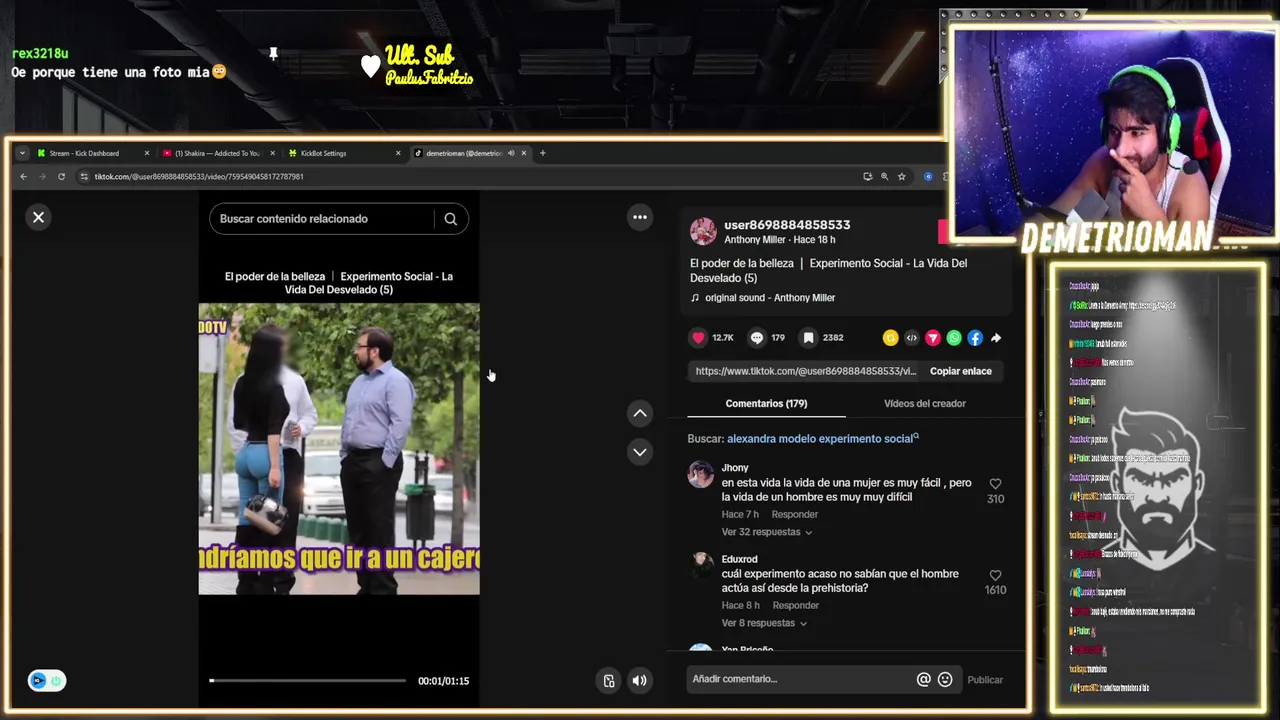1280x720 pixels.
Task: Close the Stream - Kick Dashboard tab
Action: click(x=147, y=153)
